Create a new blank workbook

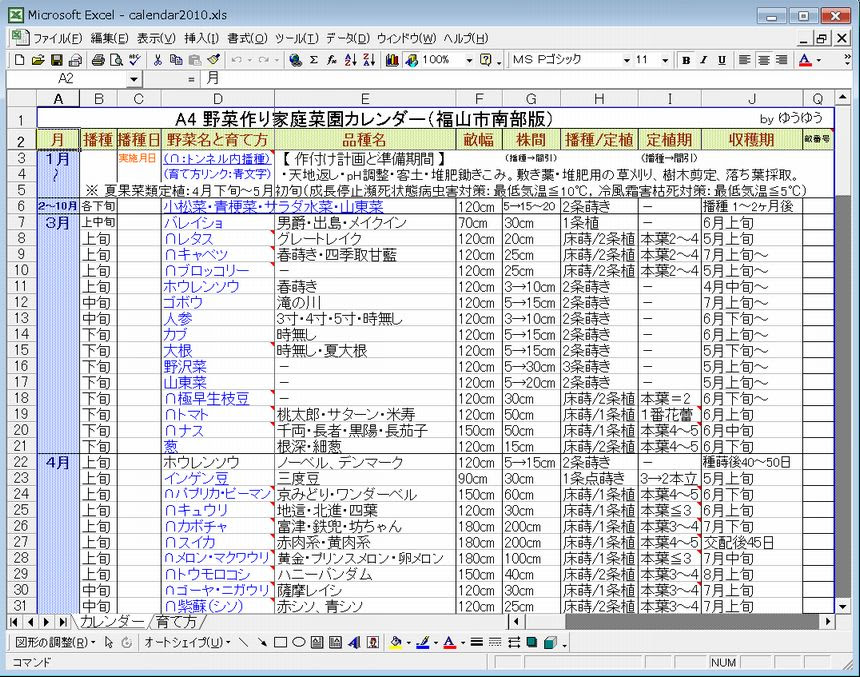pos(20,60)
